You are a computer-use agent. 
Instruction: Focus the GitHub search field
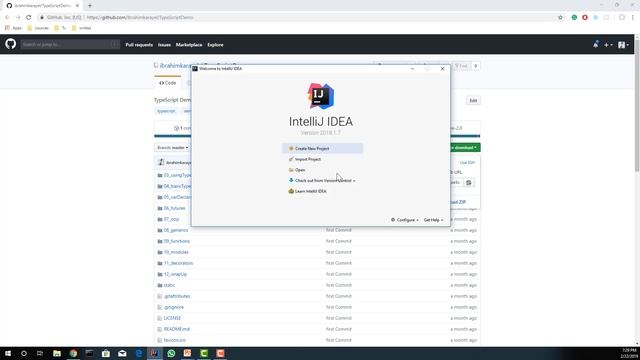pyautogui.click(x=70, y=44)
